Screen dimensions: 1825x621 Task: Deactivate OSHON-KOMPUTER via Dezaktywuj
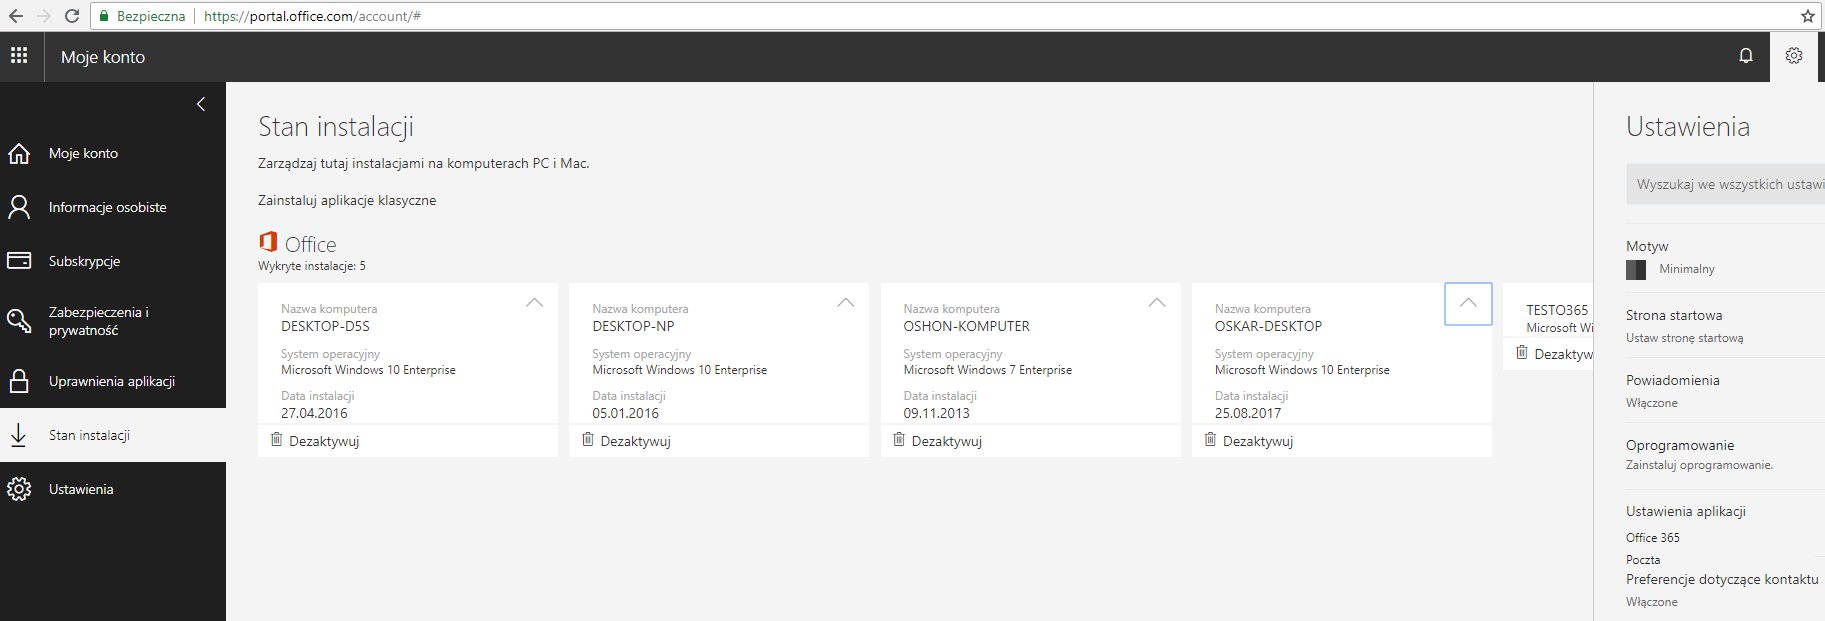(x=946, y=441)
